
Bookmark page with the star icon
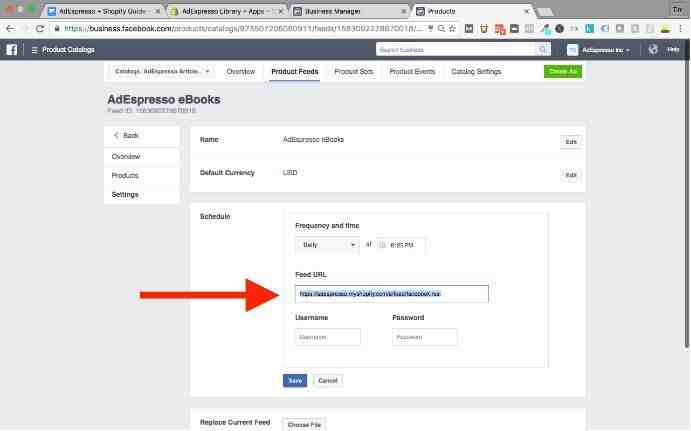453,29
